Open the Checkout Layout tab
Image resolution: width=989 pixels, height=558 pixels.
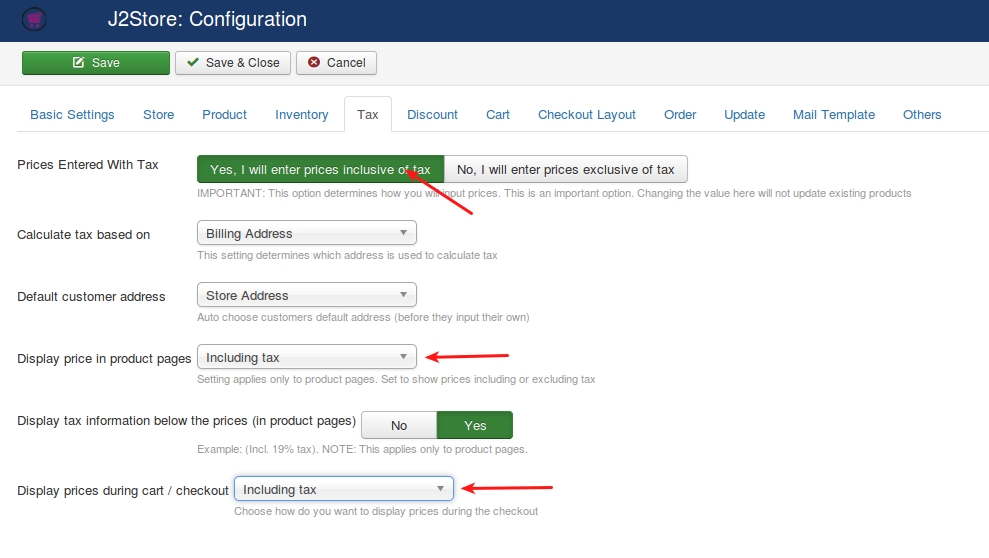587,115
